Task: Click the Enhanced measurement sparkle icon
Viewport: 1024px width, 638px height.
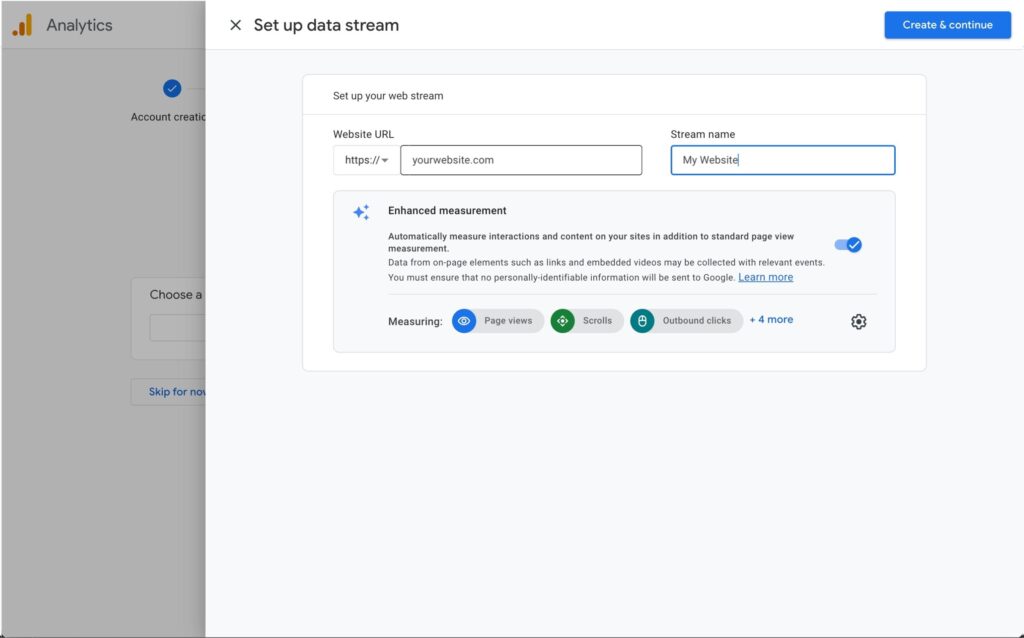Action: pyautogui.click(x=361, y=212)
